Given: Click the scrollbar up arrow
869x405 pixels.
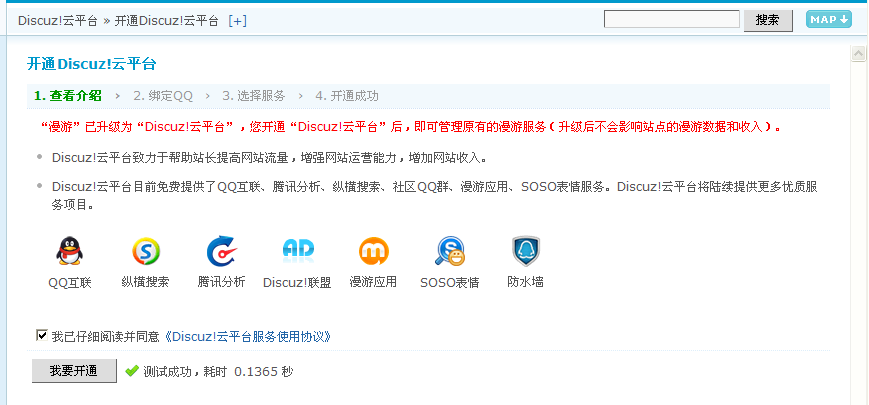Looking at the screenshot, I should pos(858,53).
